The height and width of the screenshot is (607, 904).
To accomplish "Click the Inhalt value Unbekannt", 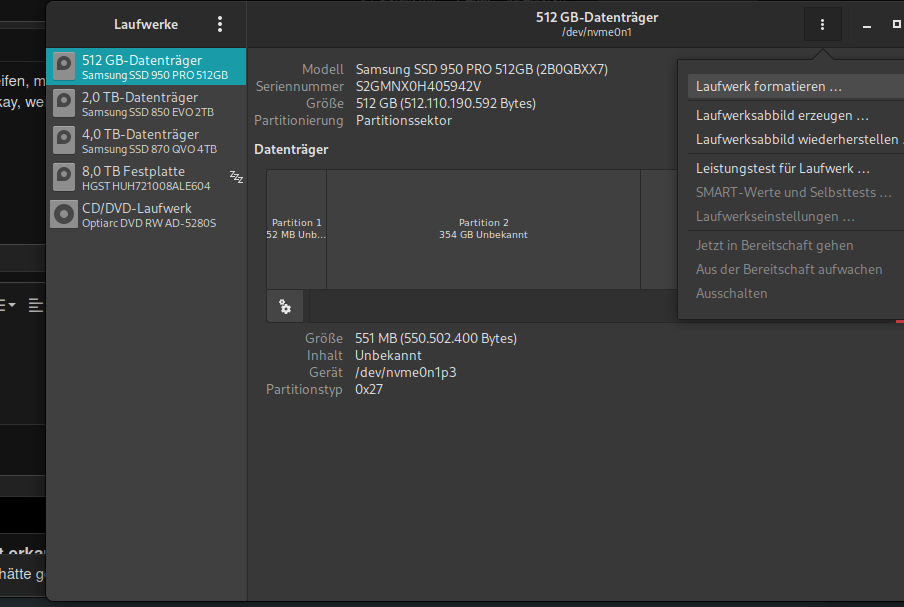I will [x=388, y=356].
